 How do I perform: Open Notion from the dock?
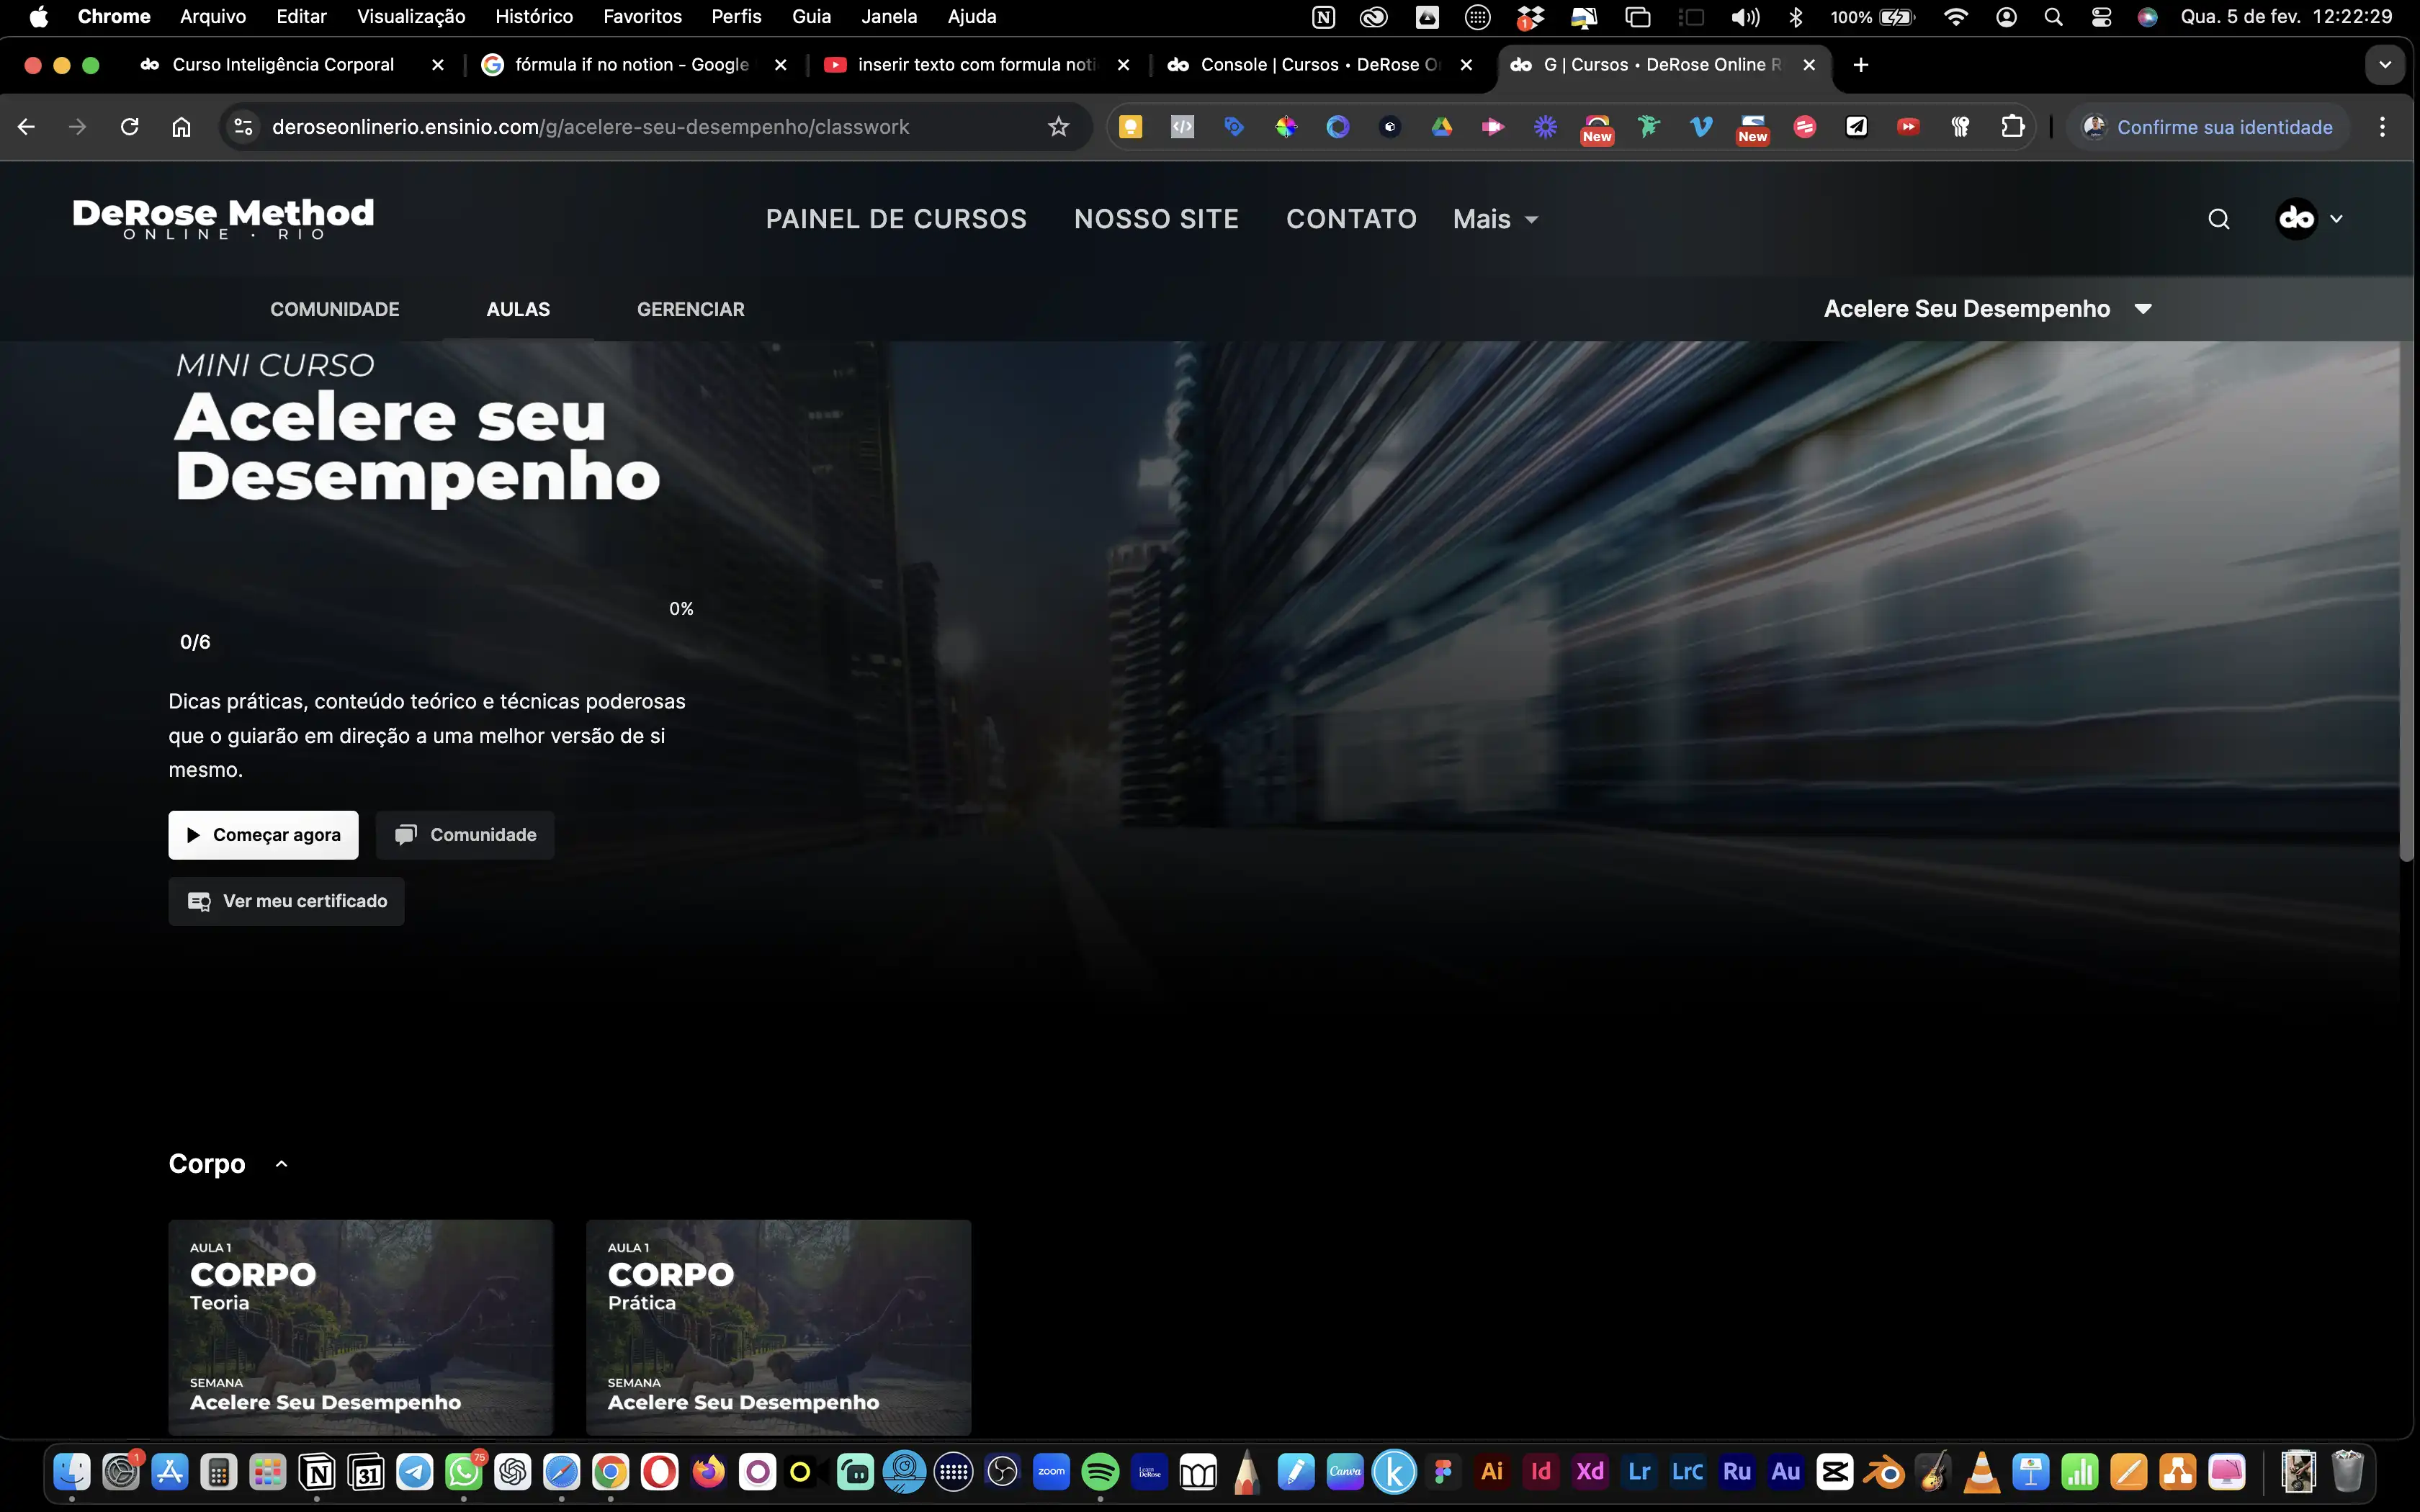click(x=317, y=1471)
